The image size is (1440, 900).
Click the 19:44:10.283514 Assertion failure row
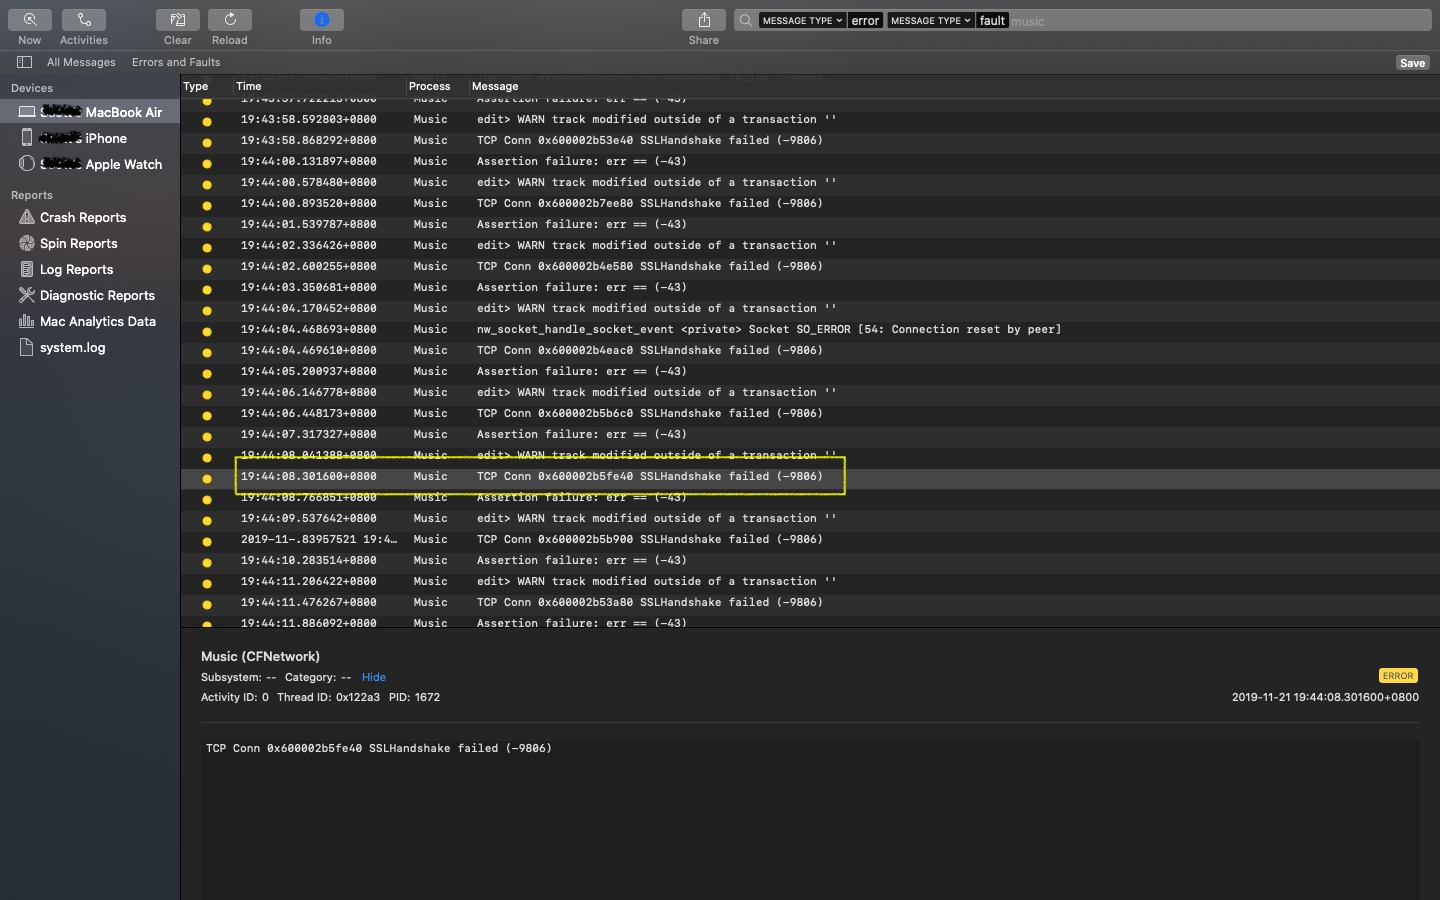click(810, 560)
